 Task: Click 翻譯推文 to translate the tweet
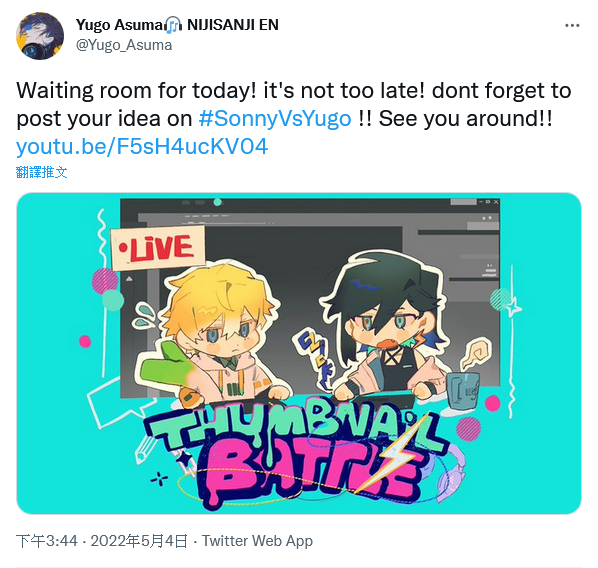pos(42,172)
